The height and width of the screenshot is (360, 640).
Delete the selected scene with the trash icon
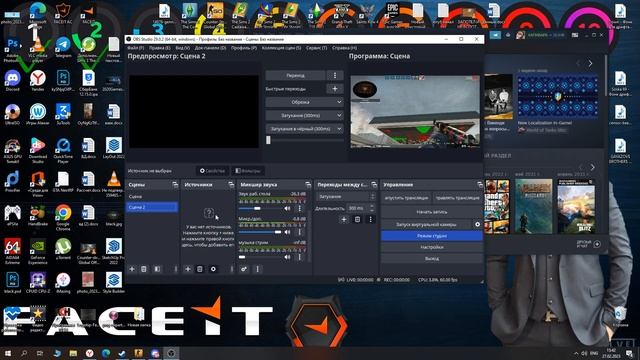point(144,269)
